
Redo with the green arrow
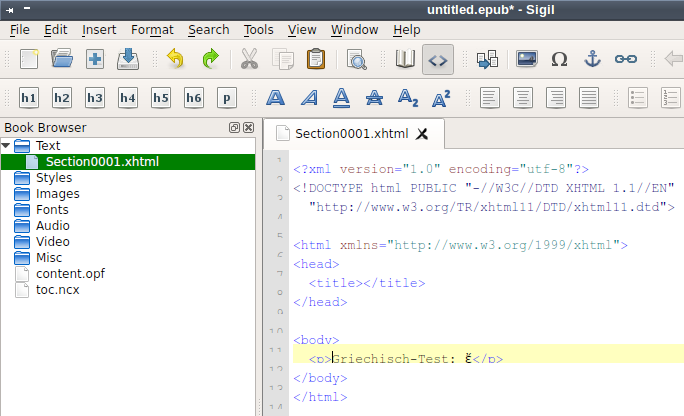pyautogui.click(x=211, y=59)
